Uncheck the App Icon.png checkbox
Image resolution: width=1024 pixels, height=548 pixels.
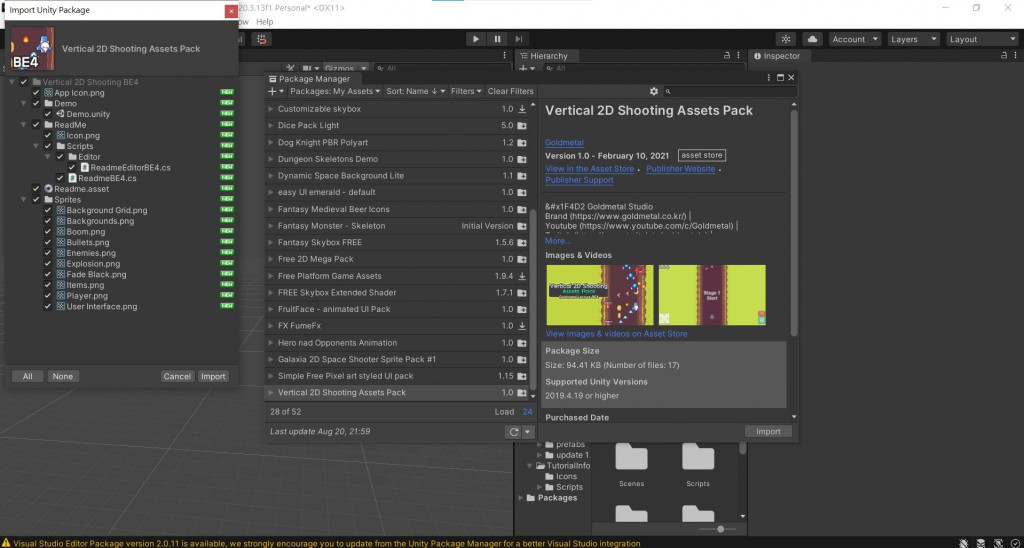(37, 93)
